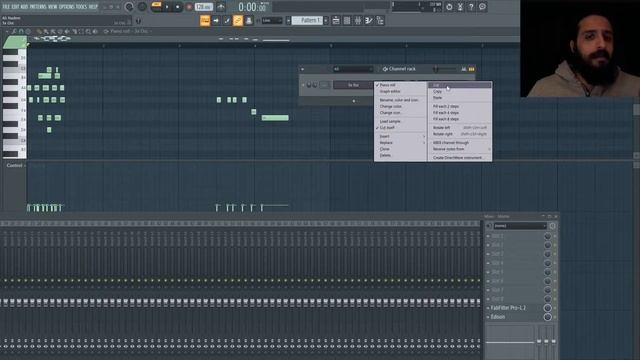Toggle the pattern/song mode switch

[156, 6]
